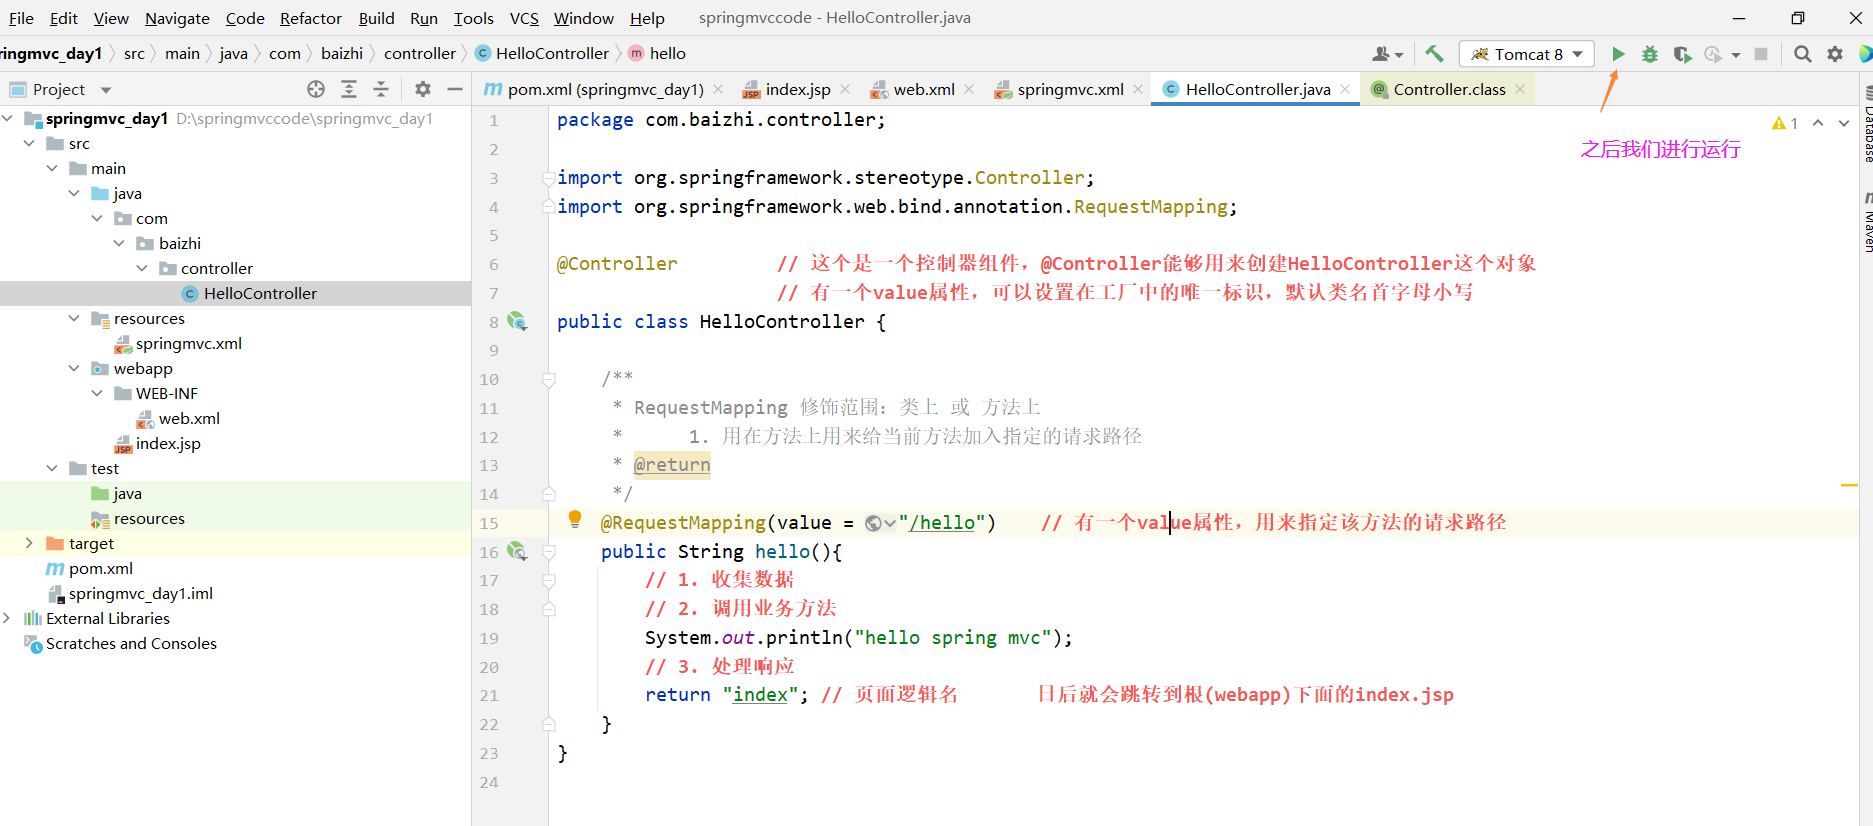This screenshot has height=826, width=1873.
Task: Select HelloController in project tree
Action: tap(260, 293)
